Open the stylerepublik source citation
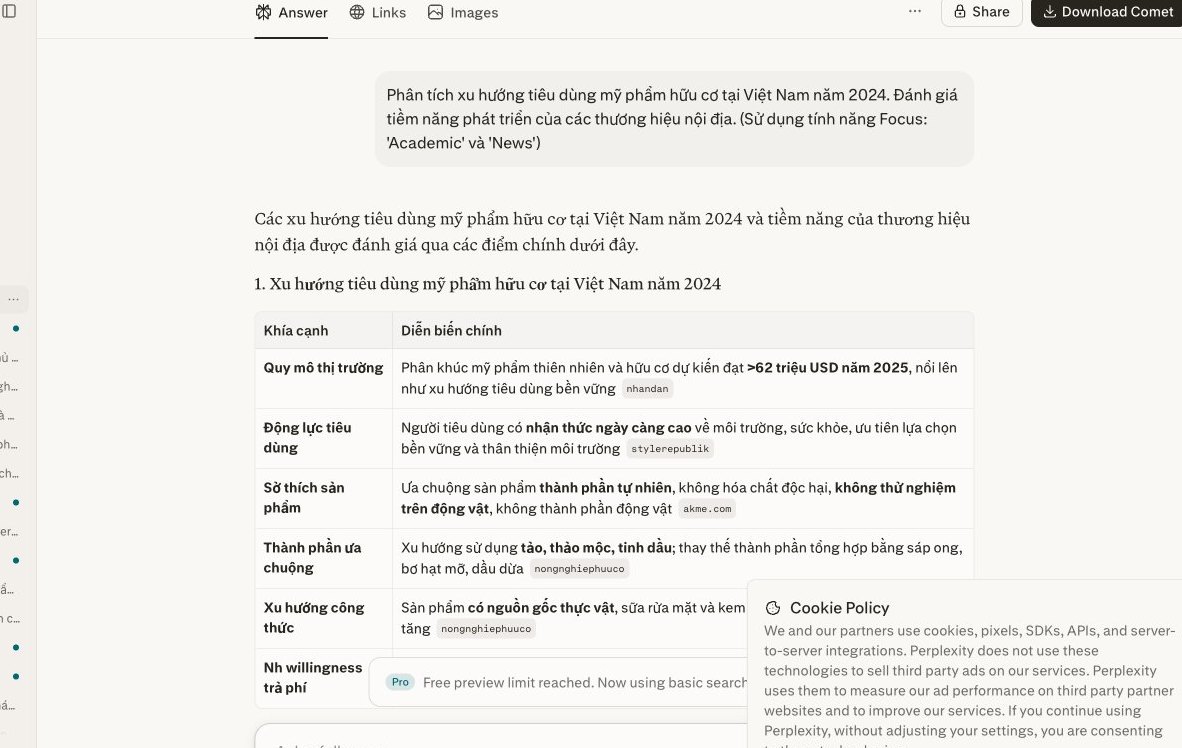 670,449
